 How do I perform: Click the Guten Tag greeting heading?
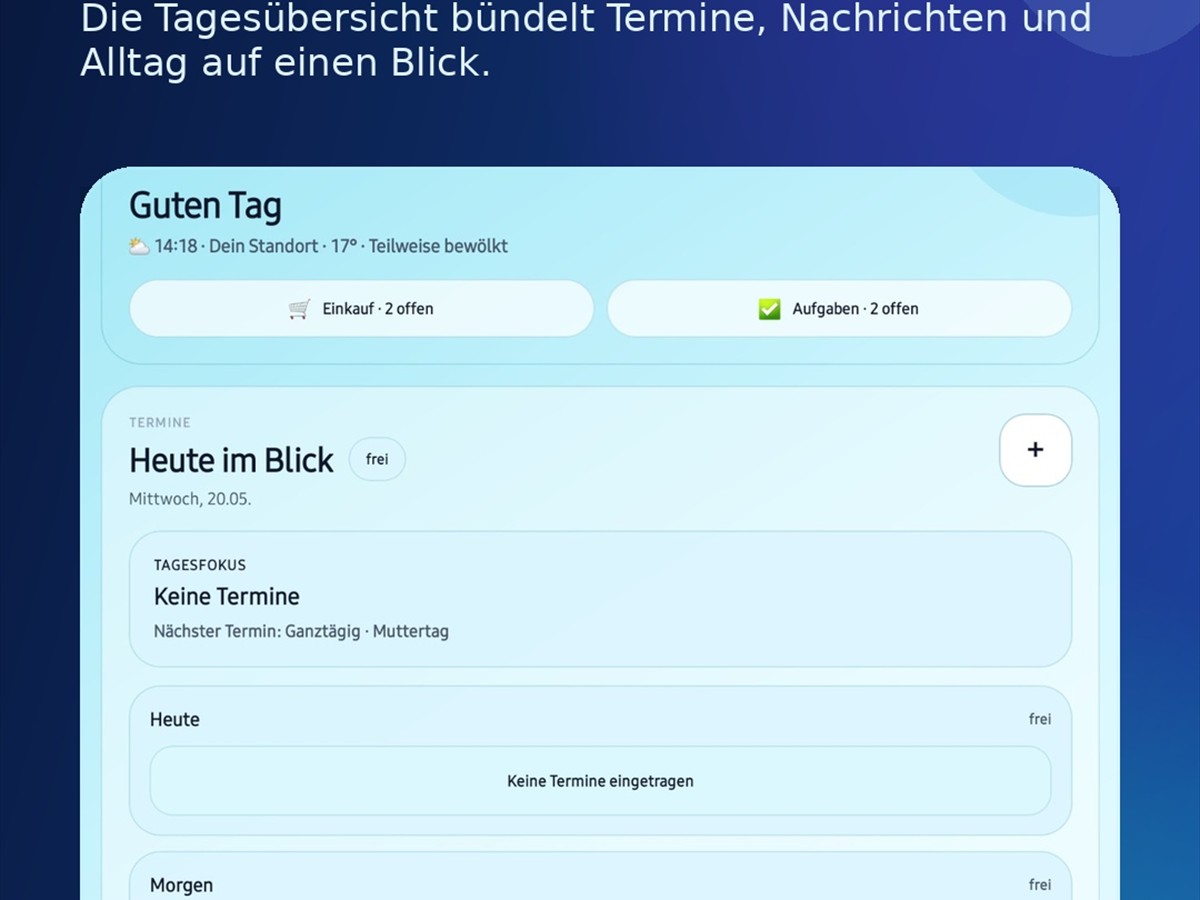pyautogui.click(x=205, y=206)
